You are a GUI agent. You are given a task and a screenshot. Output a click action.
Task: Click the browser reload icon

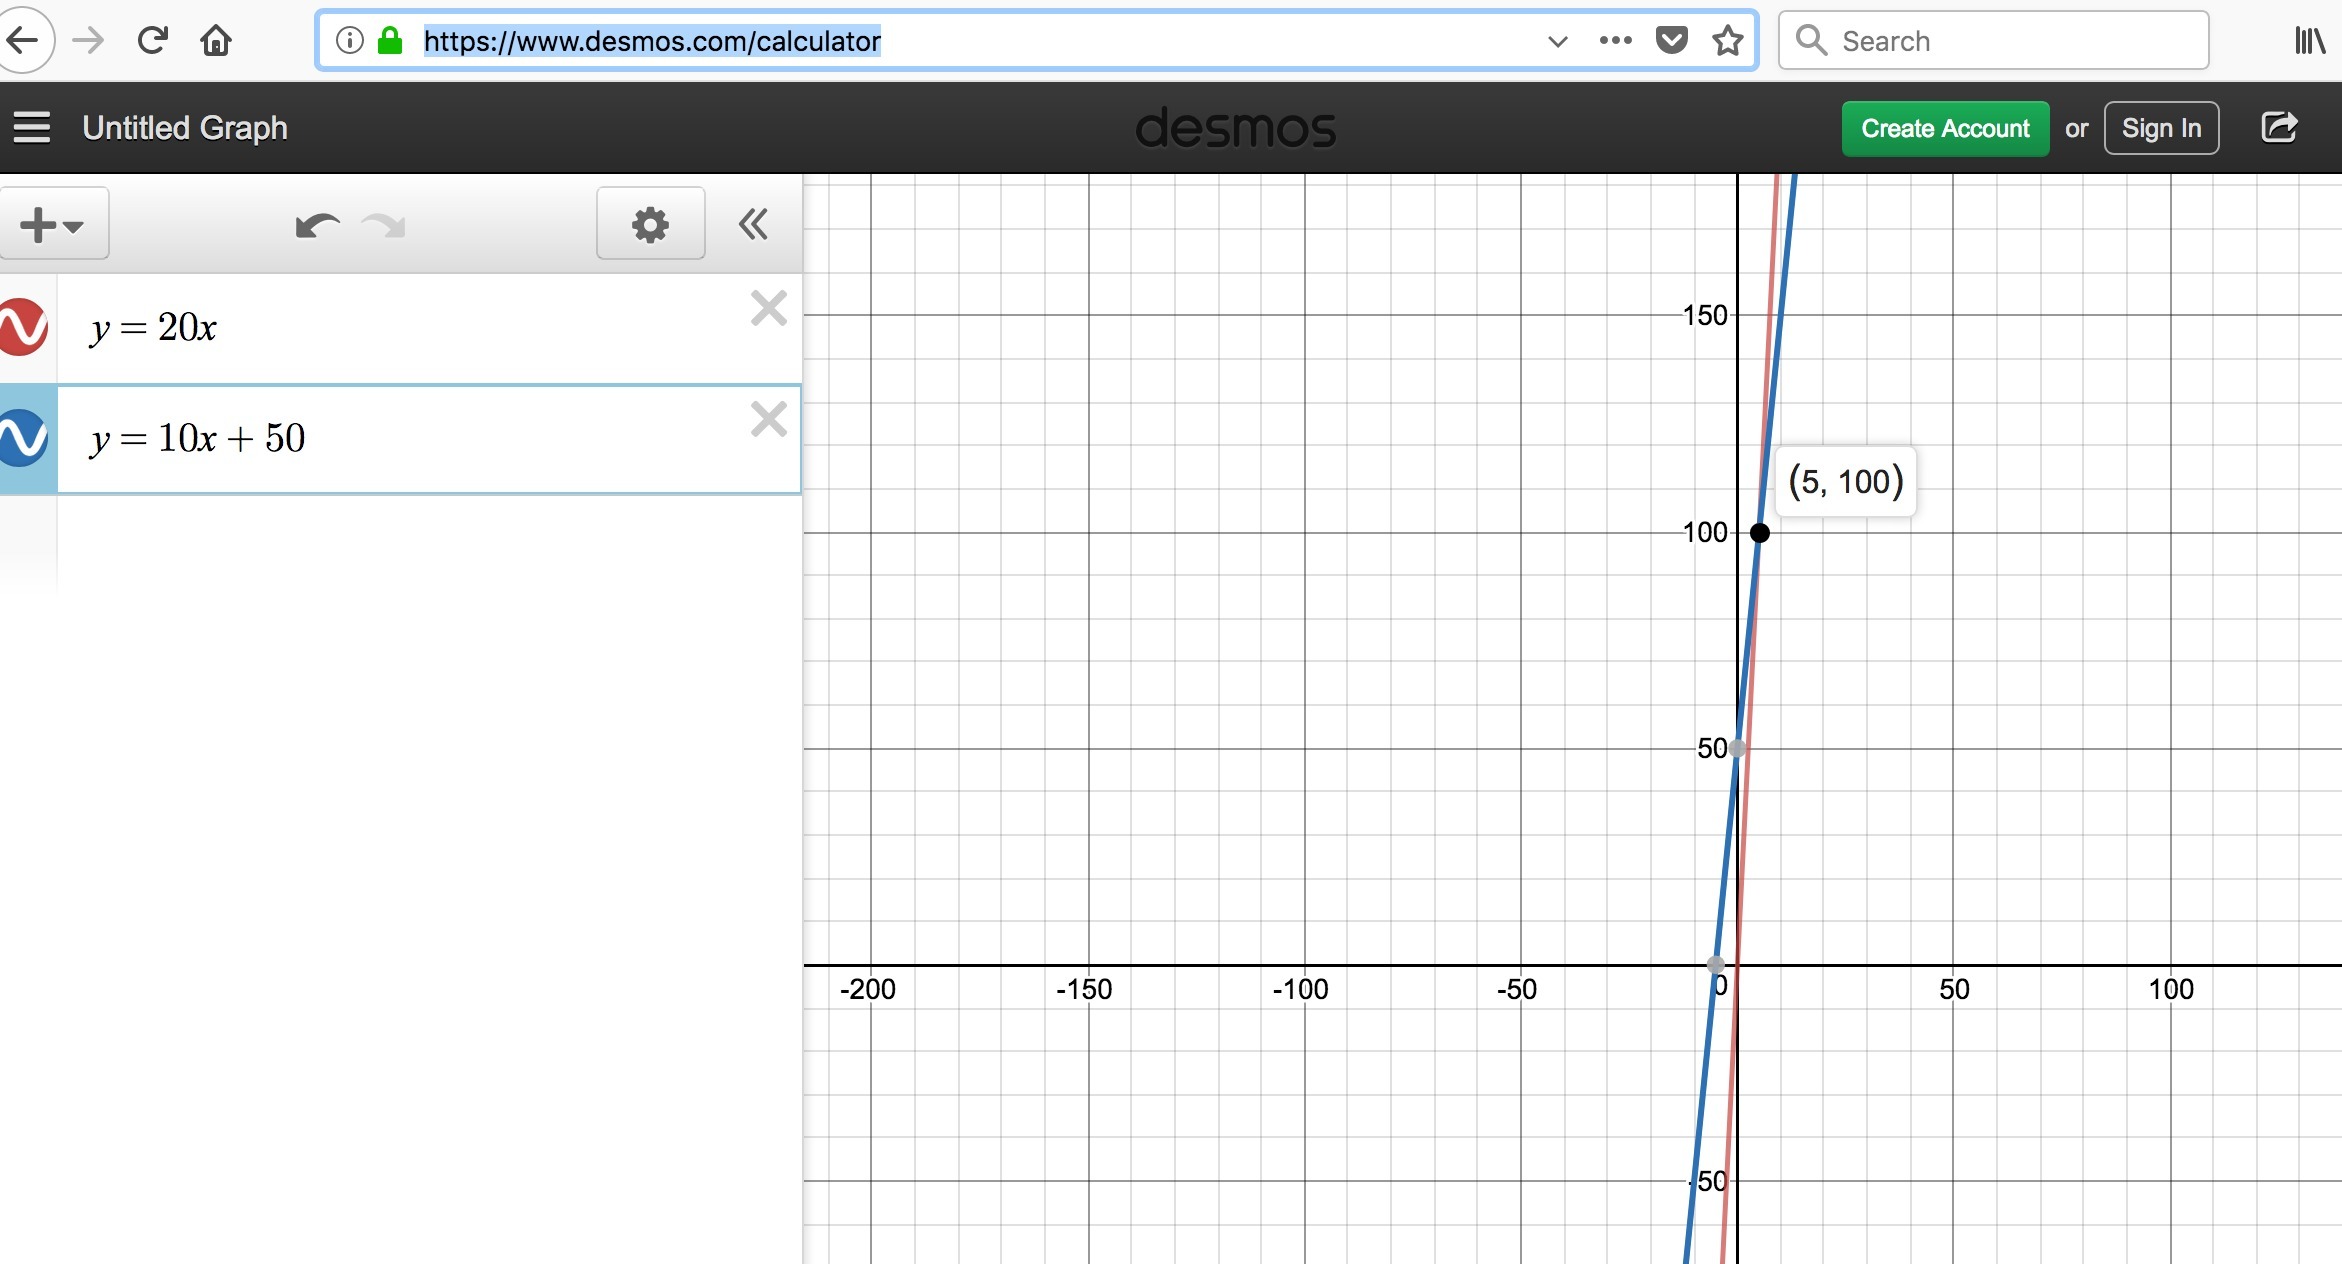click(152, 41)
